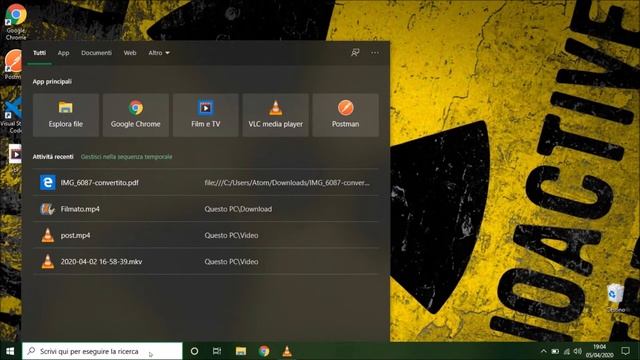Open the notification center icon

click(x=625, y=351)
